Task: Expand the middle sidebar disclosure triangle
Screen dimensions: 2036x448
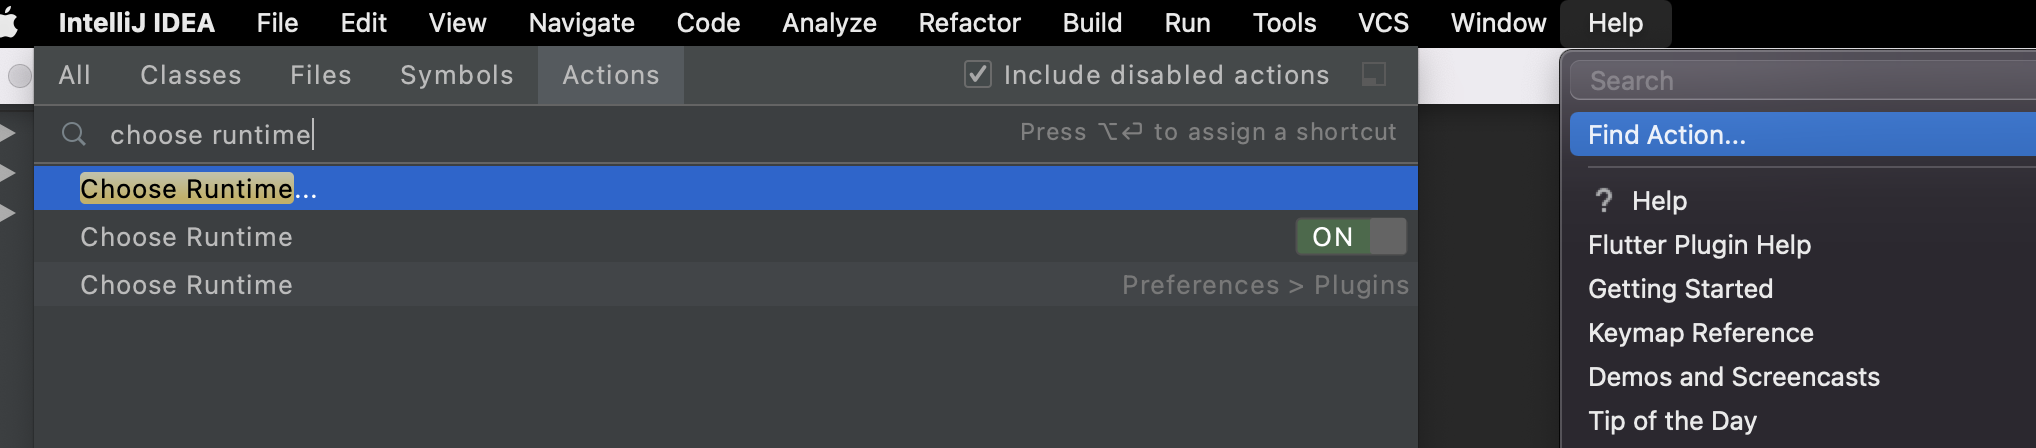Action: point(7,173)
